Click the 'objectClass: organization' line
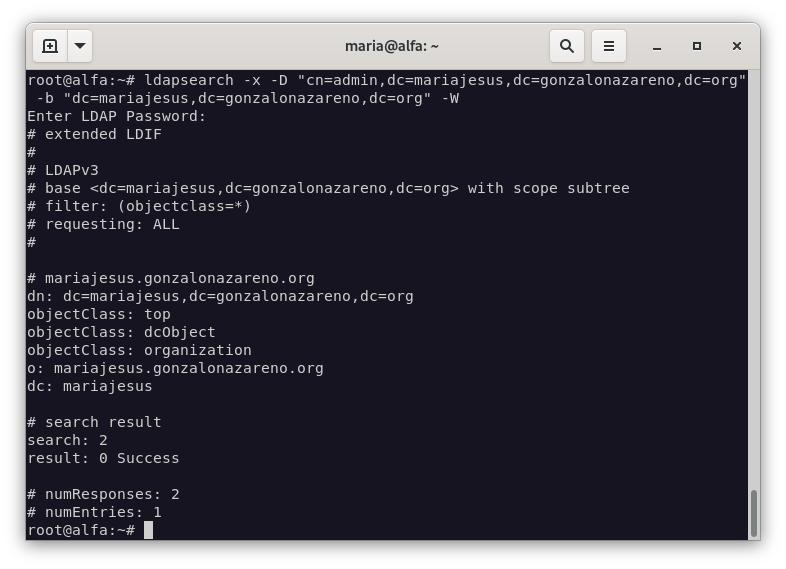 coord(139,350)
